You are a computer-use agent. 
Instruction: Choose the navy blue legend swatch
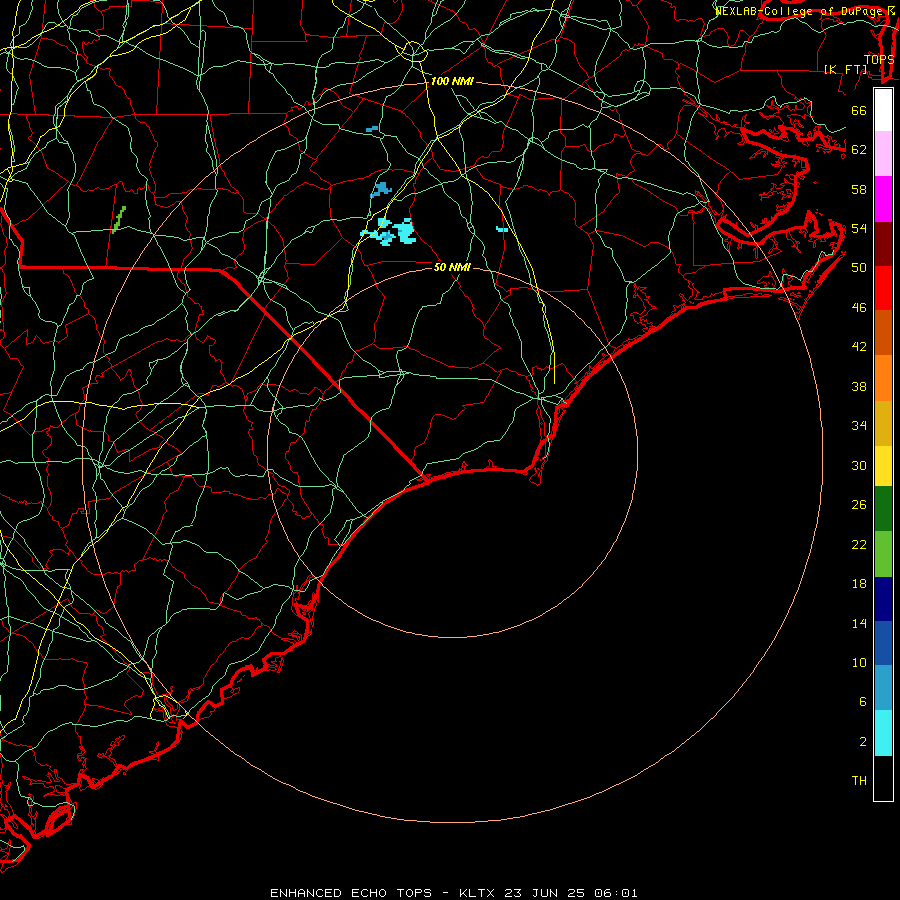[x=883, y=599]
